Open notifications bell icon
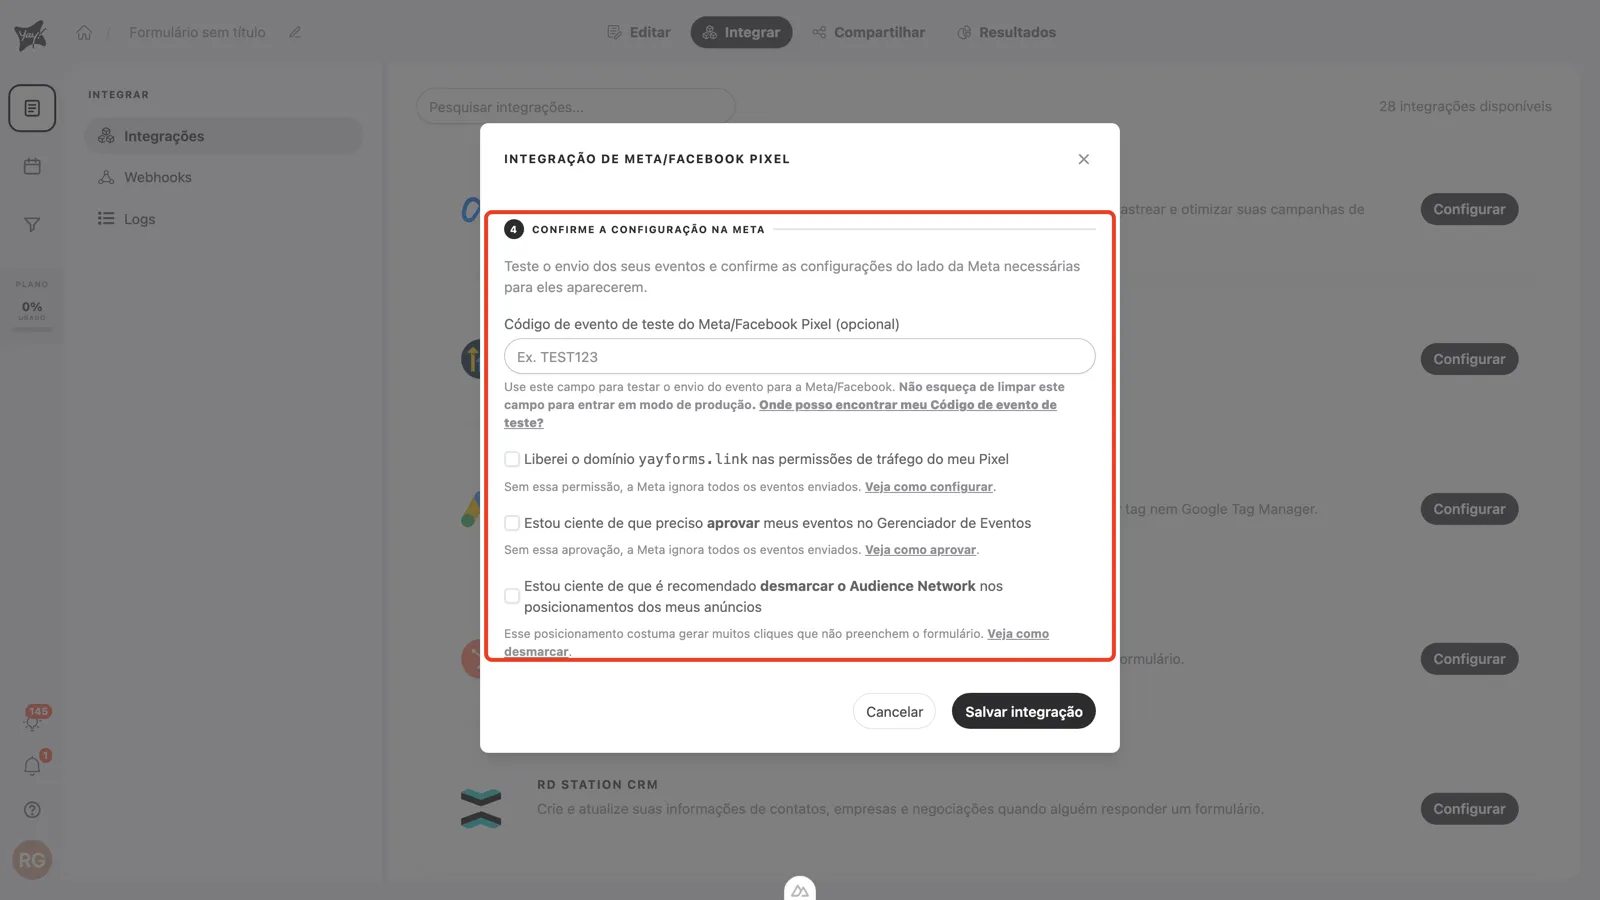The height and width of the screenshot is (900, 1600). (32, 766)
